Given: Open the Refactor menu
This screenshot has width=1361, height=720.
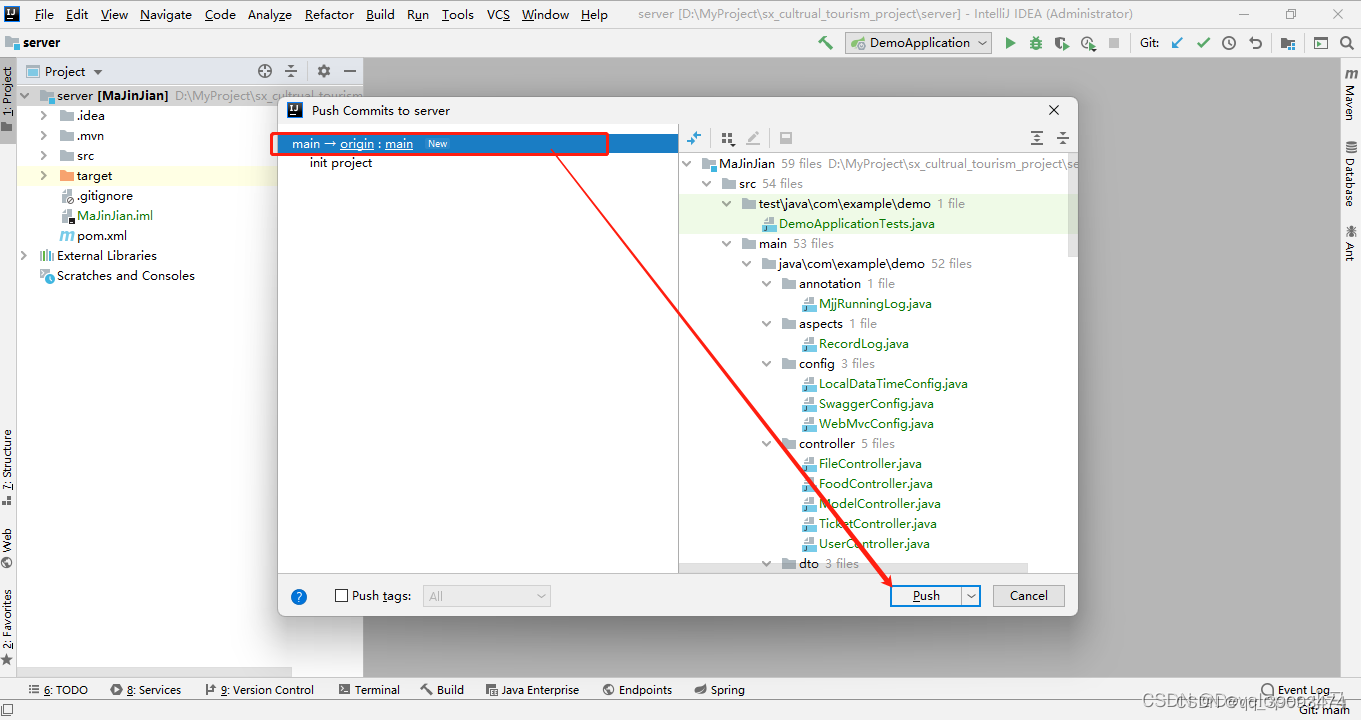Looking at the screenshot, I should [x=329, y=15].
